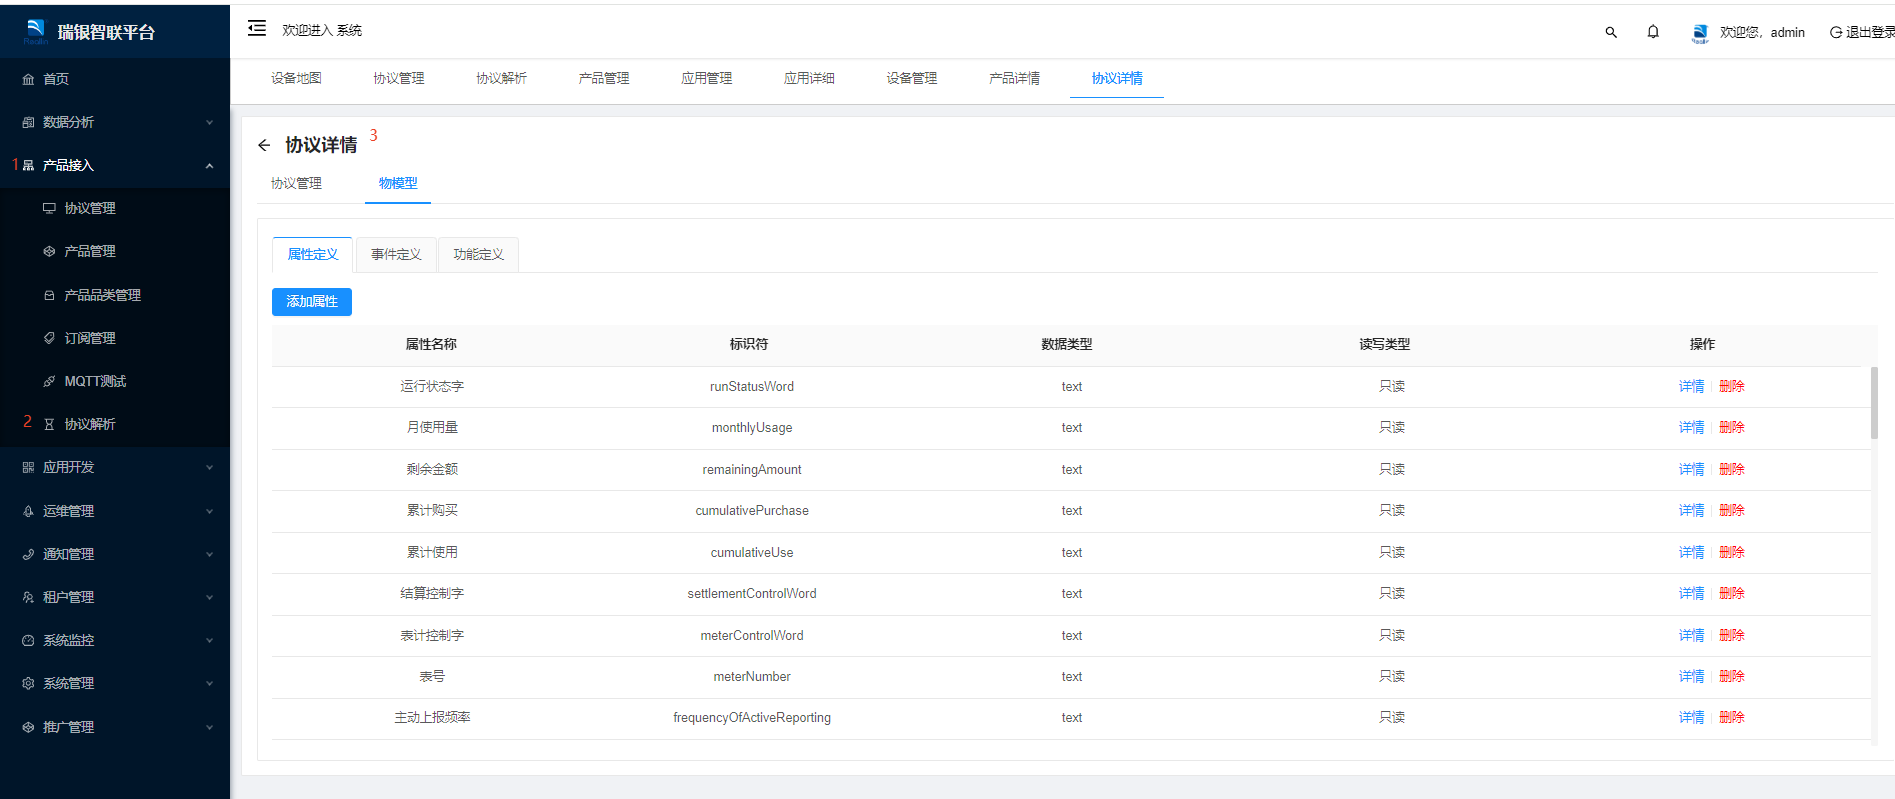The image size is (1895, 799).
Task: Switch to the 设备地图 top tab
Action: pos(296,78)
